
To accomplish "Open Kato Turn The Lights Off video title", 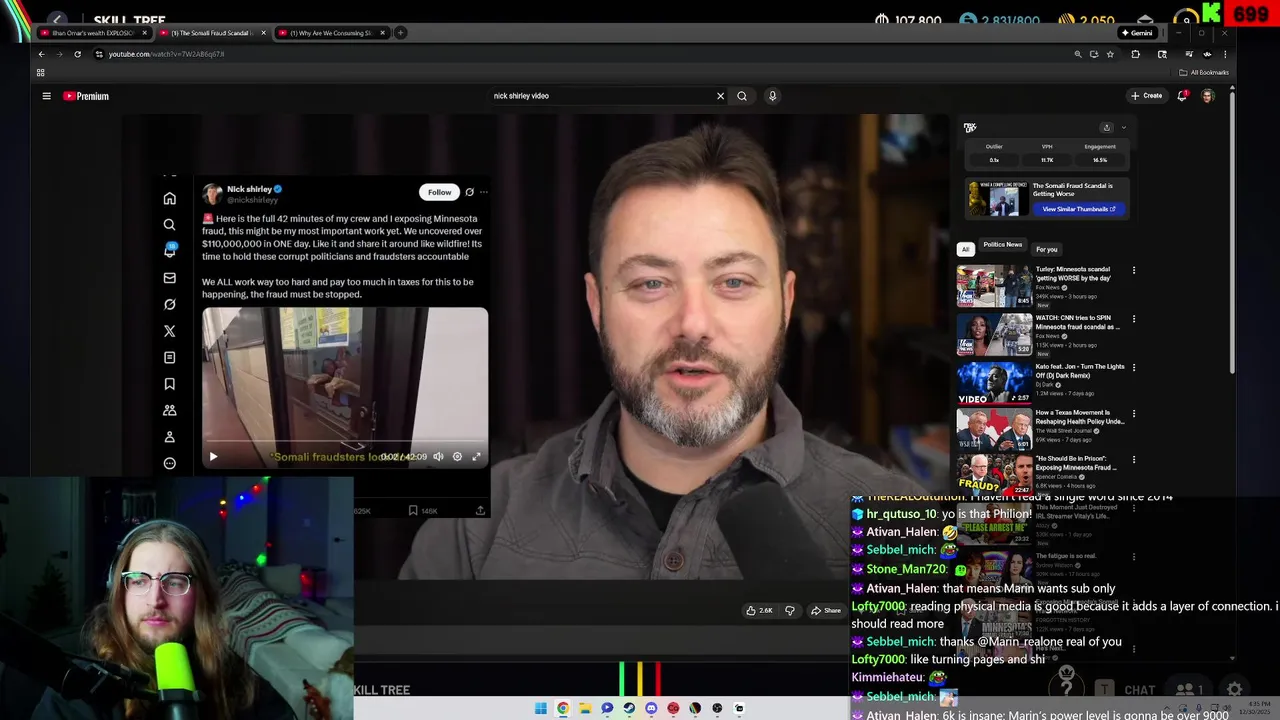I will tap(1080, 371).
